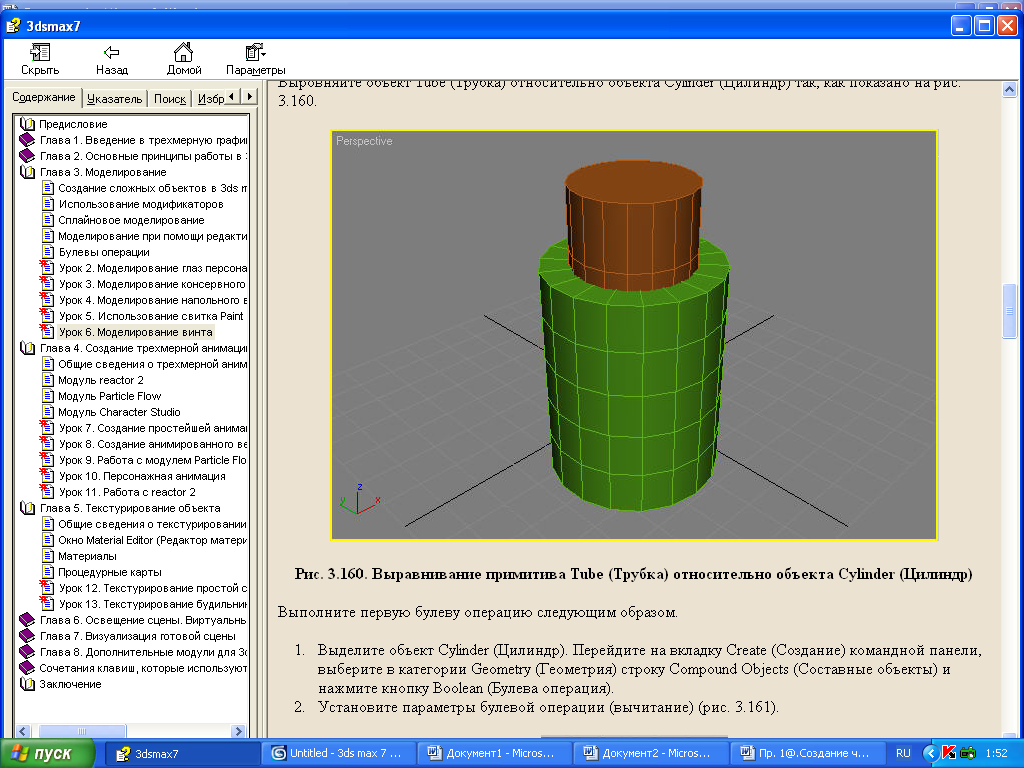Click the Kaspersky tray icon
This screenshot has height=768, width=1024.
pos(948,753)
